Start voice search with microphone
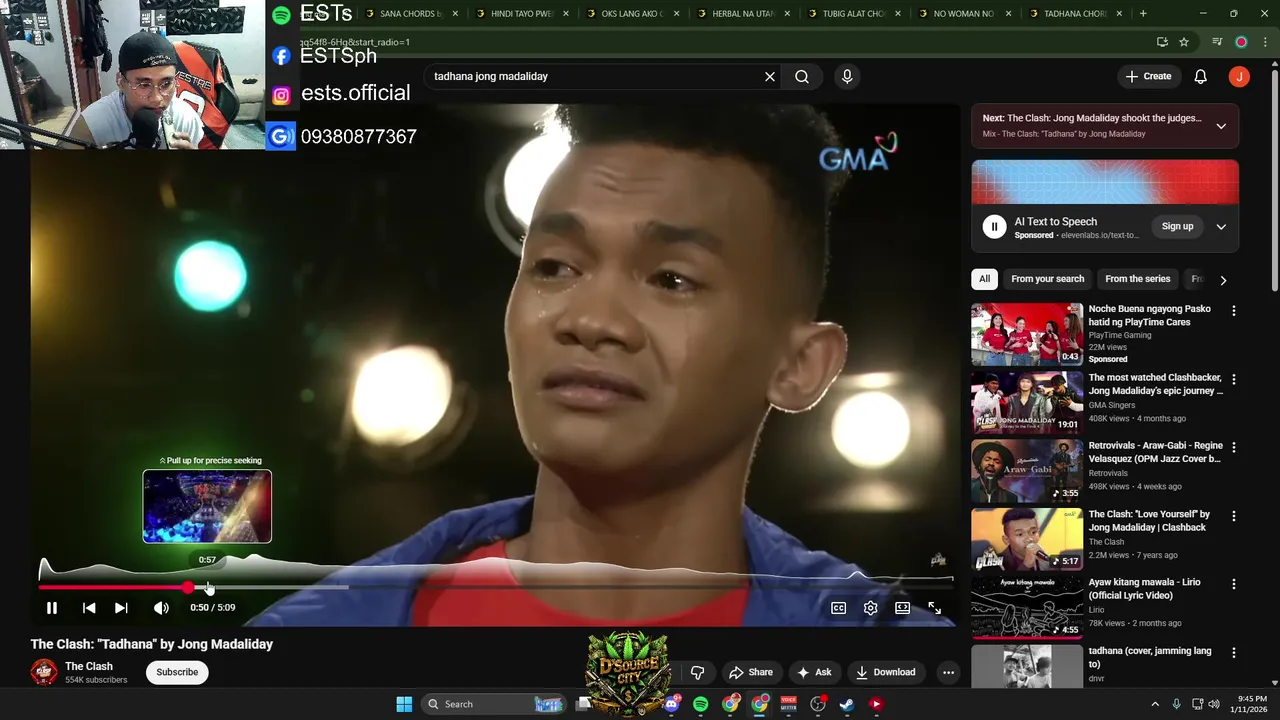The height and width of the screenshot is (720, 1280). click(847, 76)
